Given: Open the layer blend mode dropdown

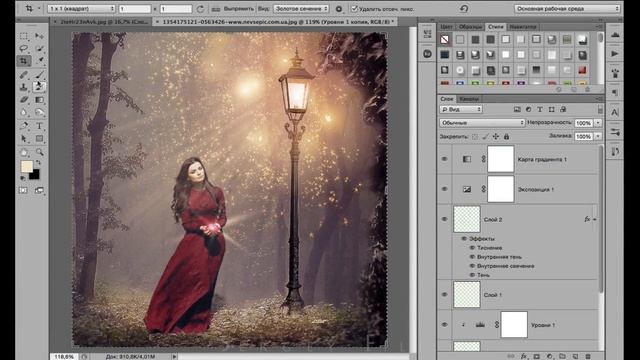Looking at the screenshot, I should 482,122.
